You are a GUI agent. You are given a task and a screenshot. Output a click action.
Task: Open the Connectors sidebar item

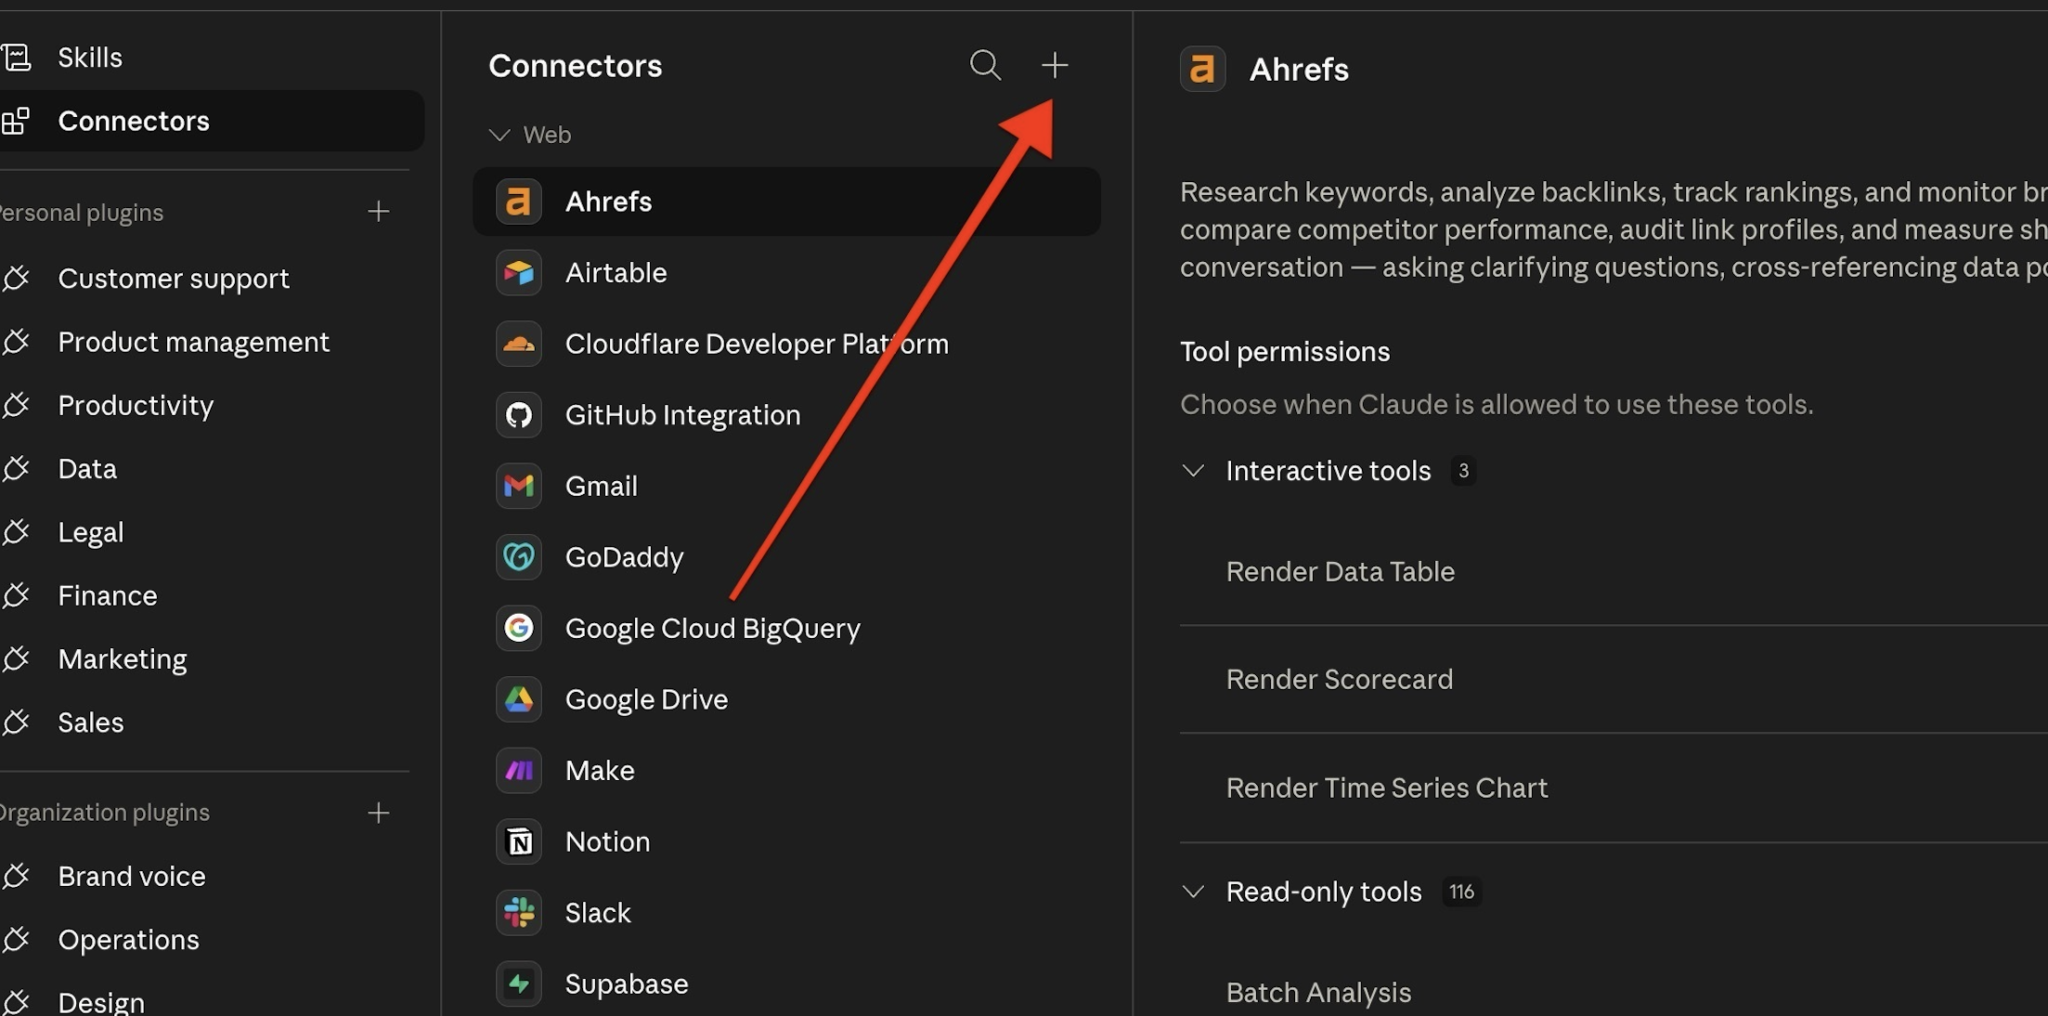point(210,121)
